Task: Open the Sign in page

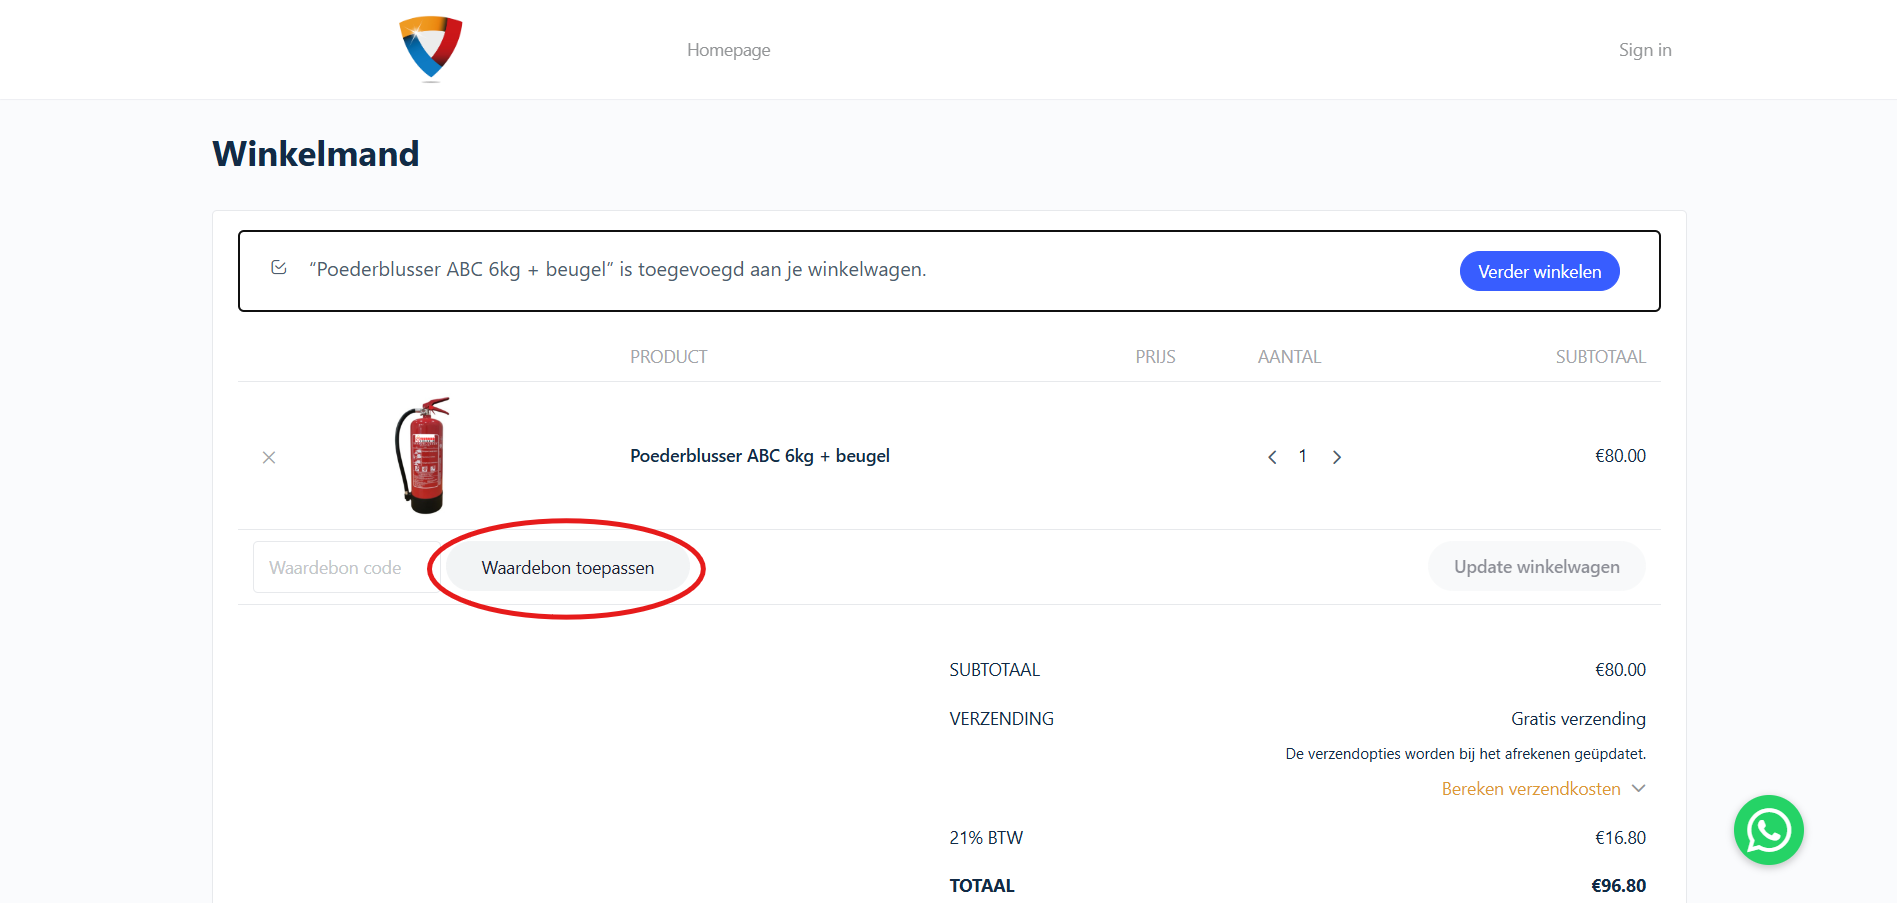Action: click(1644, 50)
